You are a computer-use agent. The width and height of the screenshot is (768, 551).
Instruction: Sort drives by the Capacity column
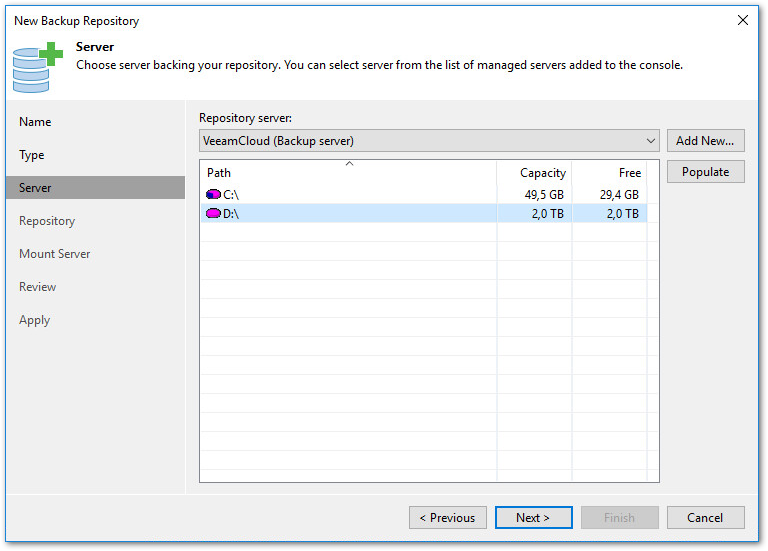coord(535,173)
